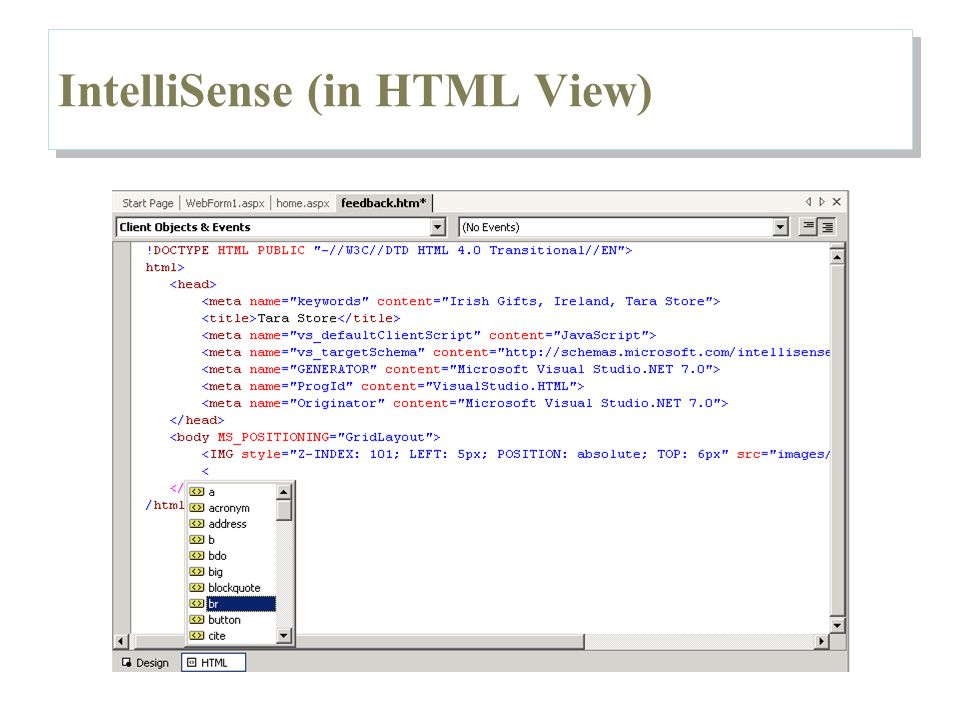
Task: Click the left of the two outline icons
Action: point(808,227)
